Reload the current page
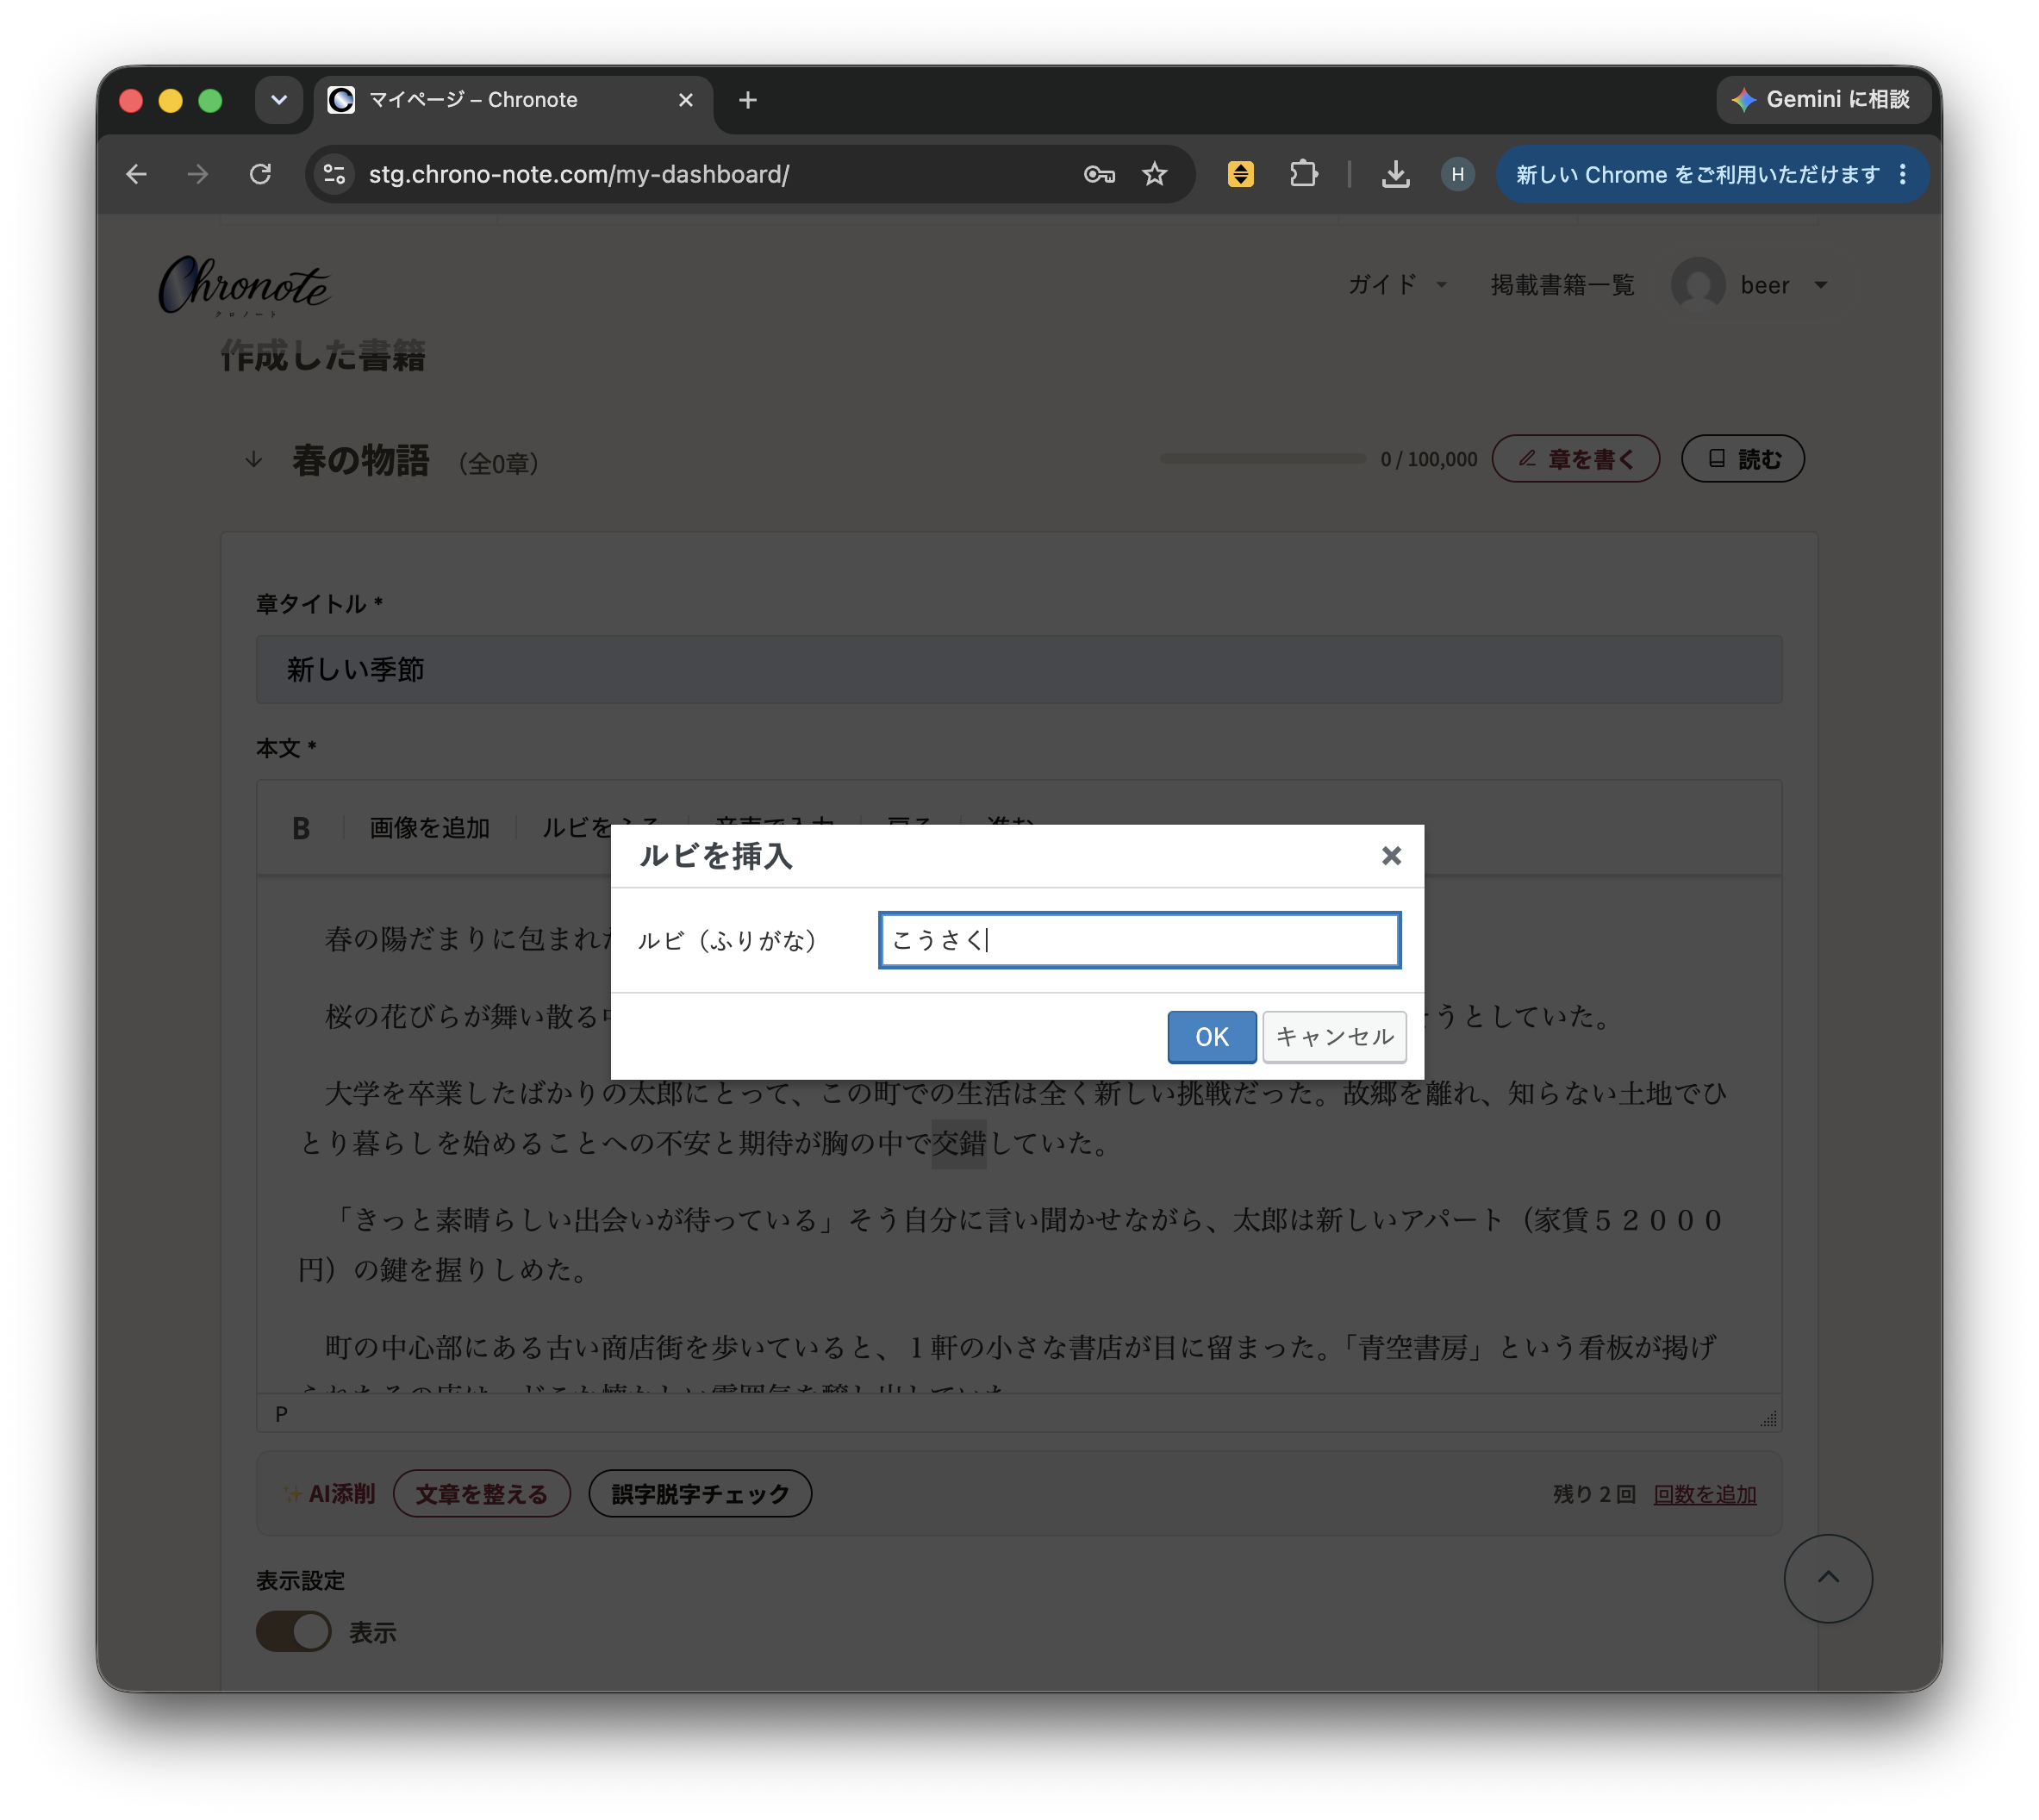The width and height of the screenshot is (2039, 1820). [260, 175]
